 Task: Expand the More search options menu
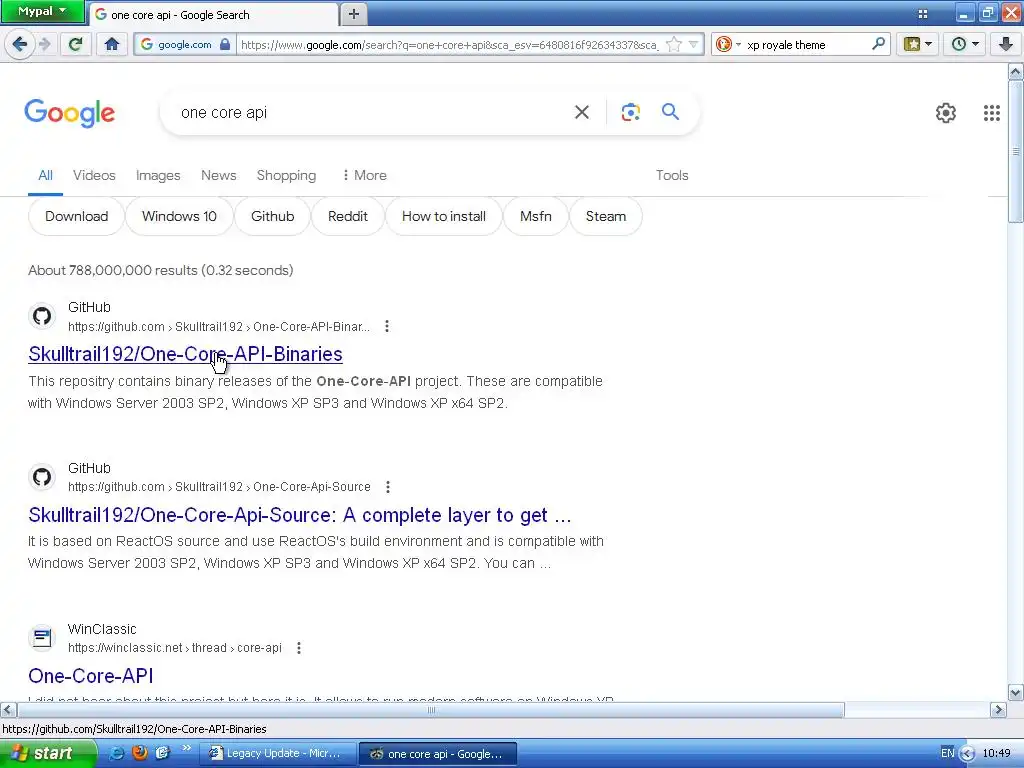coord(364,176)
